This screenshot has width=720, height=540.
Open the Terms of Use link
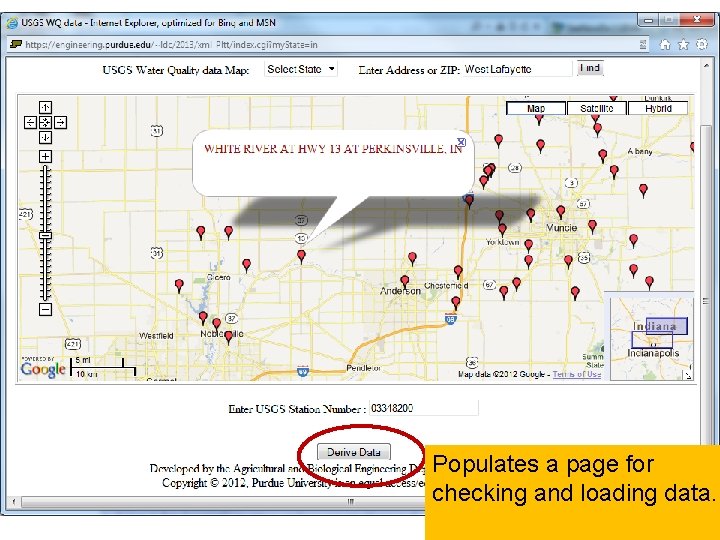coord(576,374)
